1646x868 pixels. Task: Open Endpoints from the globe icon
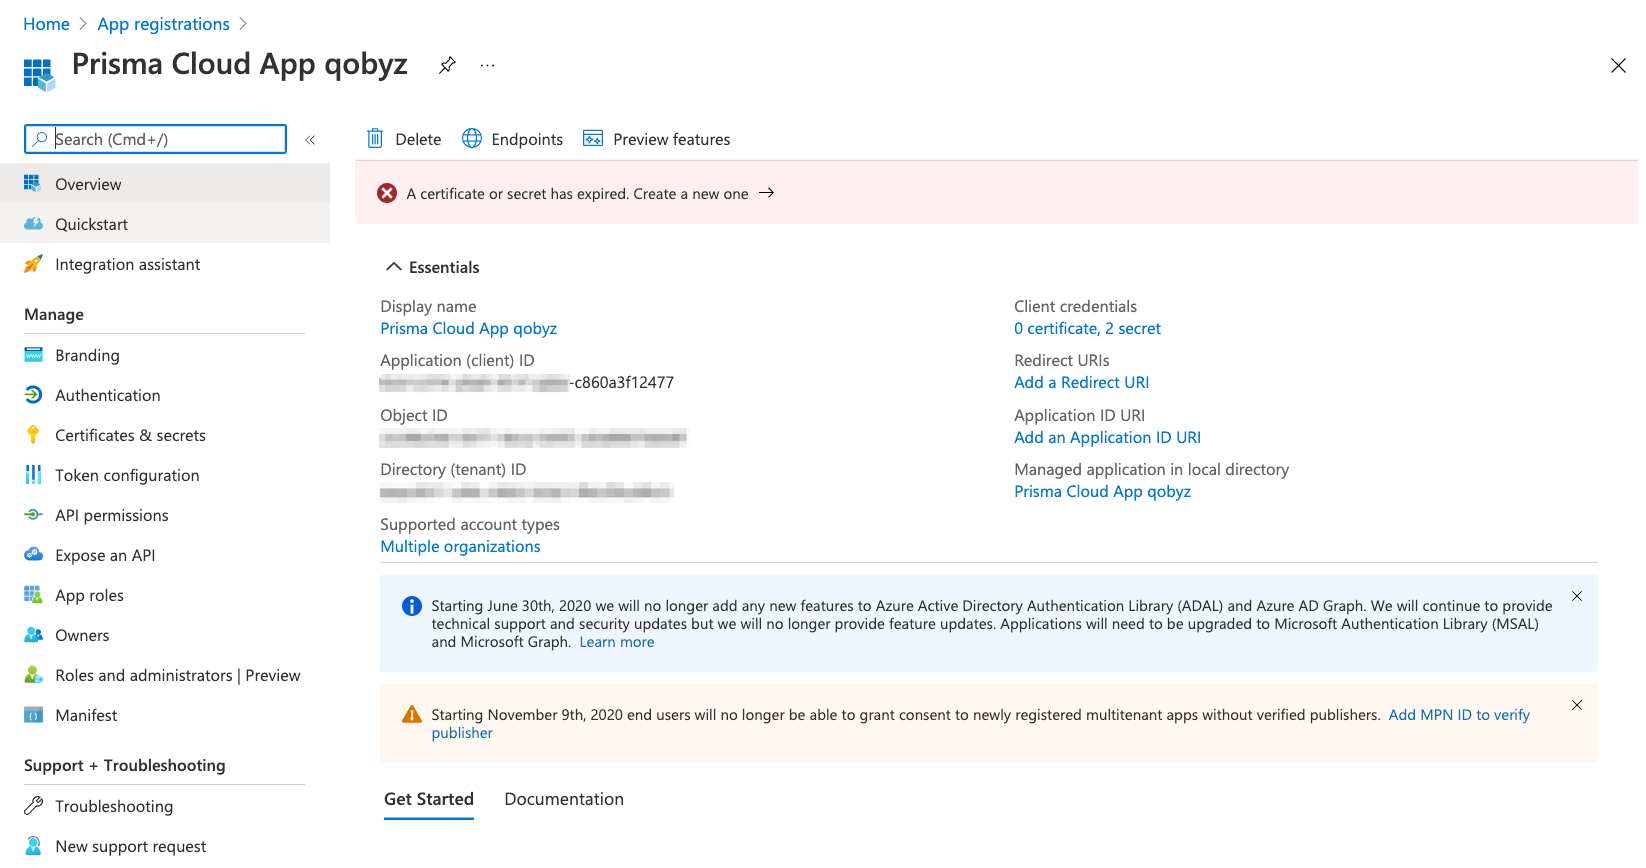coord(472,139)
